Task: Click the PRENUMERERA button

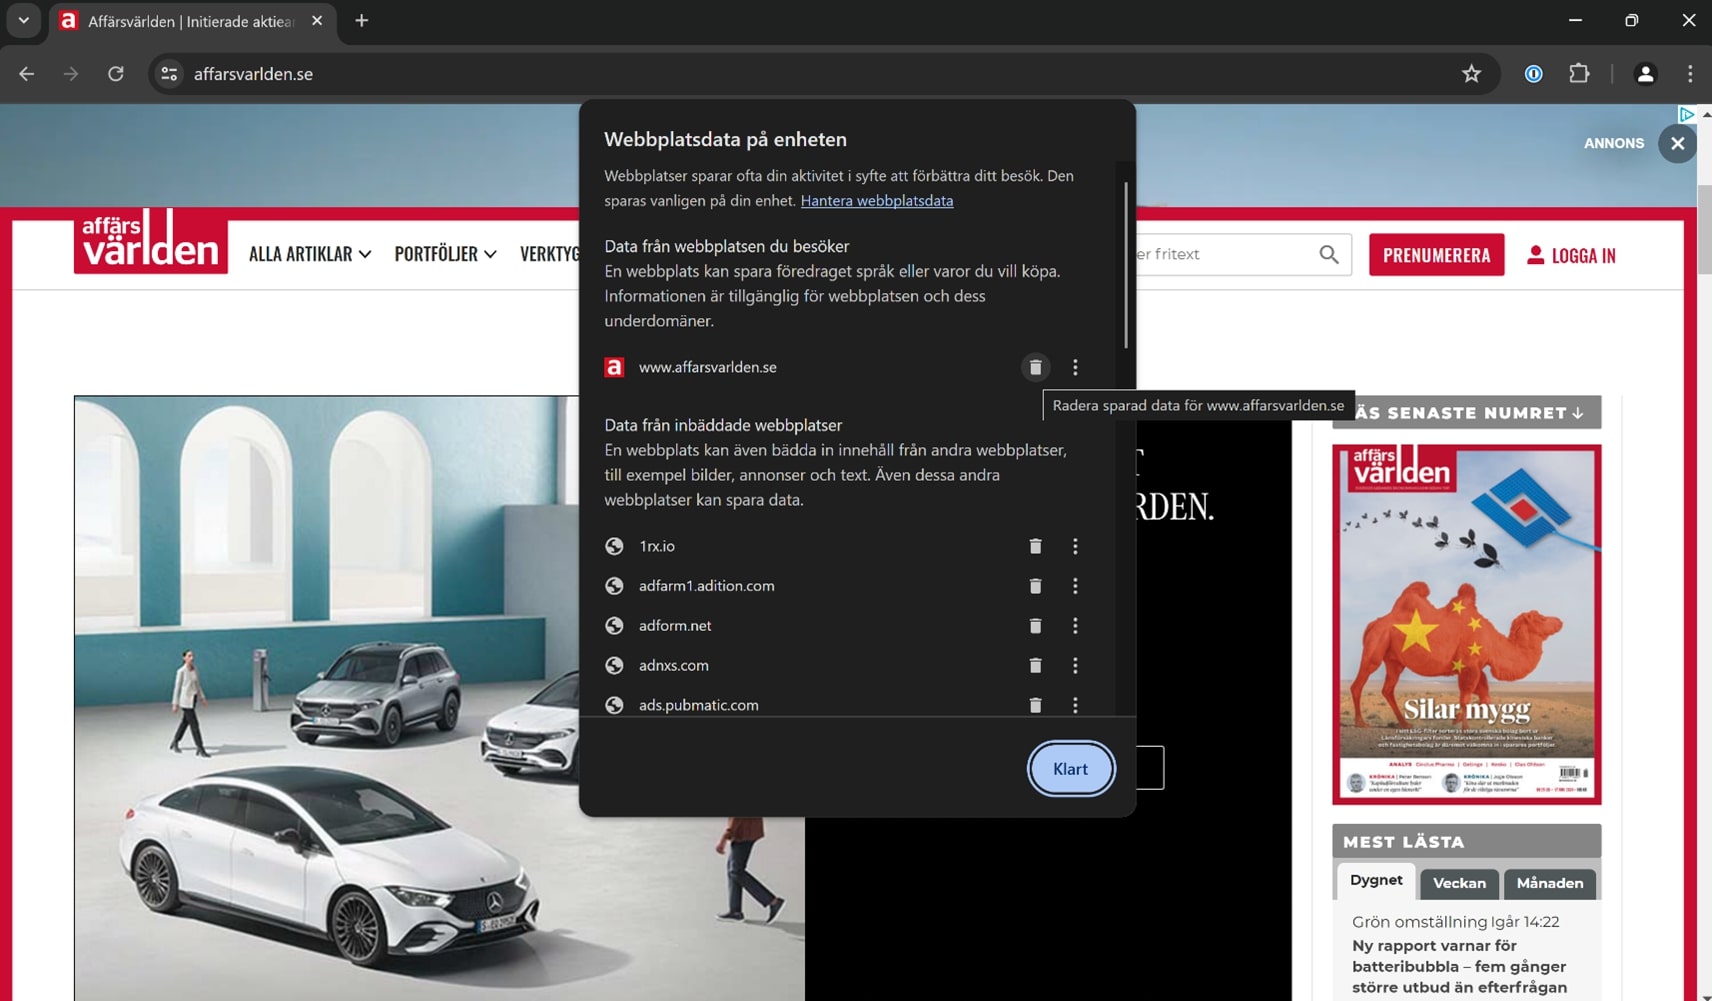Action: tap(1436, 255)
